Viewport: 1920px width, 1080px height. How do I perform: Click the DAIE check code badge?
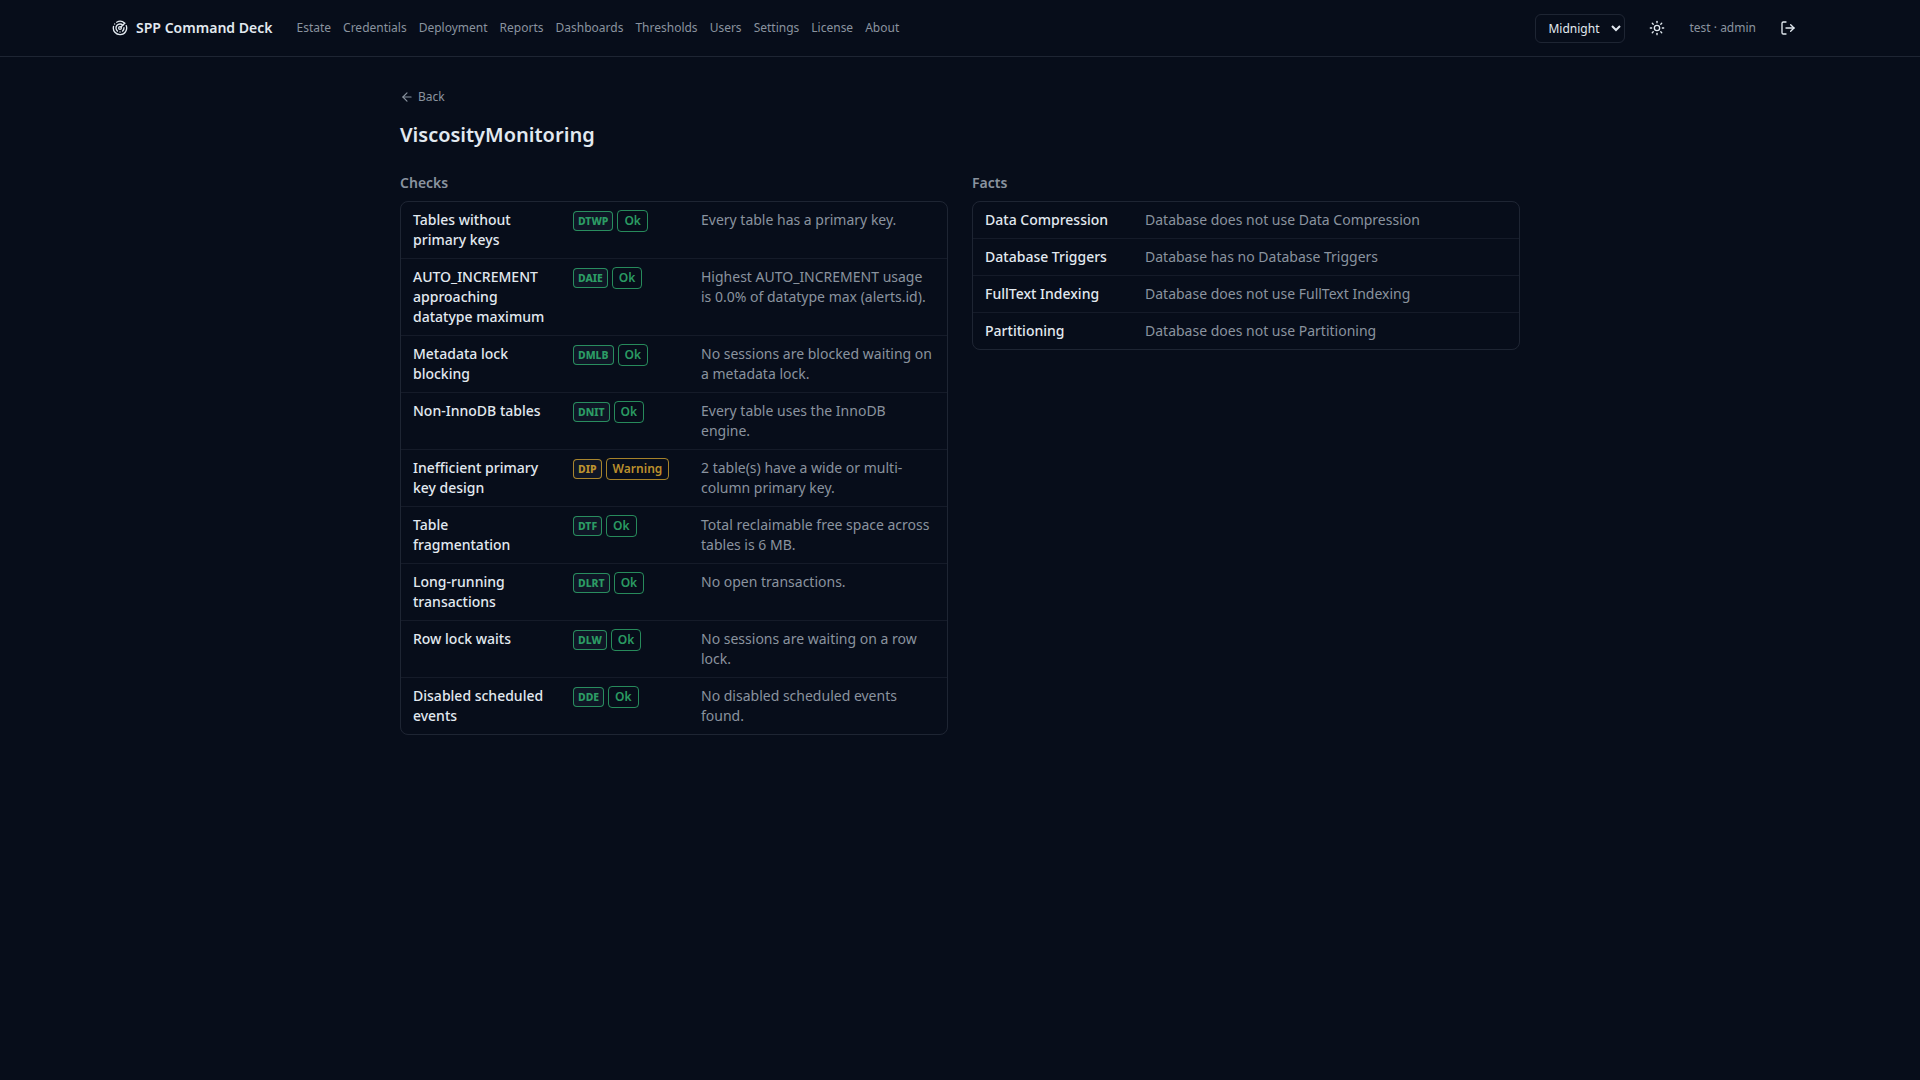point(590,278)
